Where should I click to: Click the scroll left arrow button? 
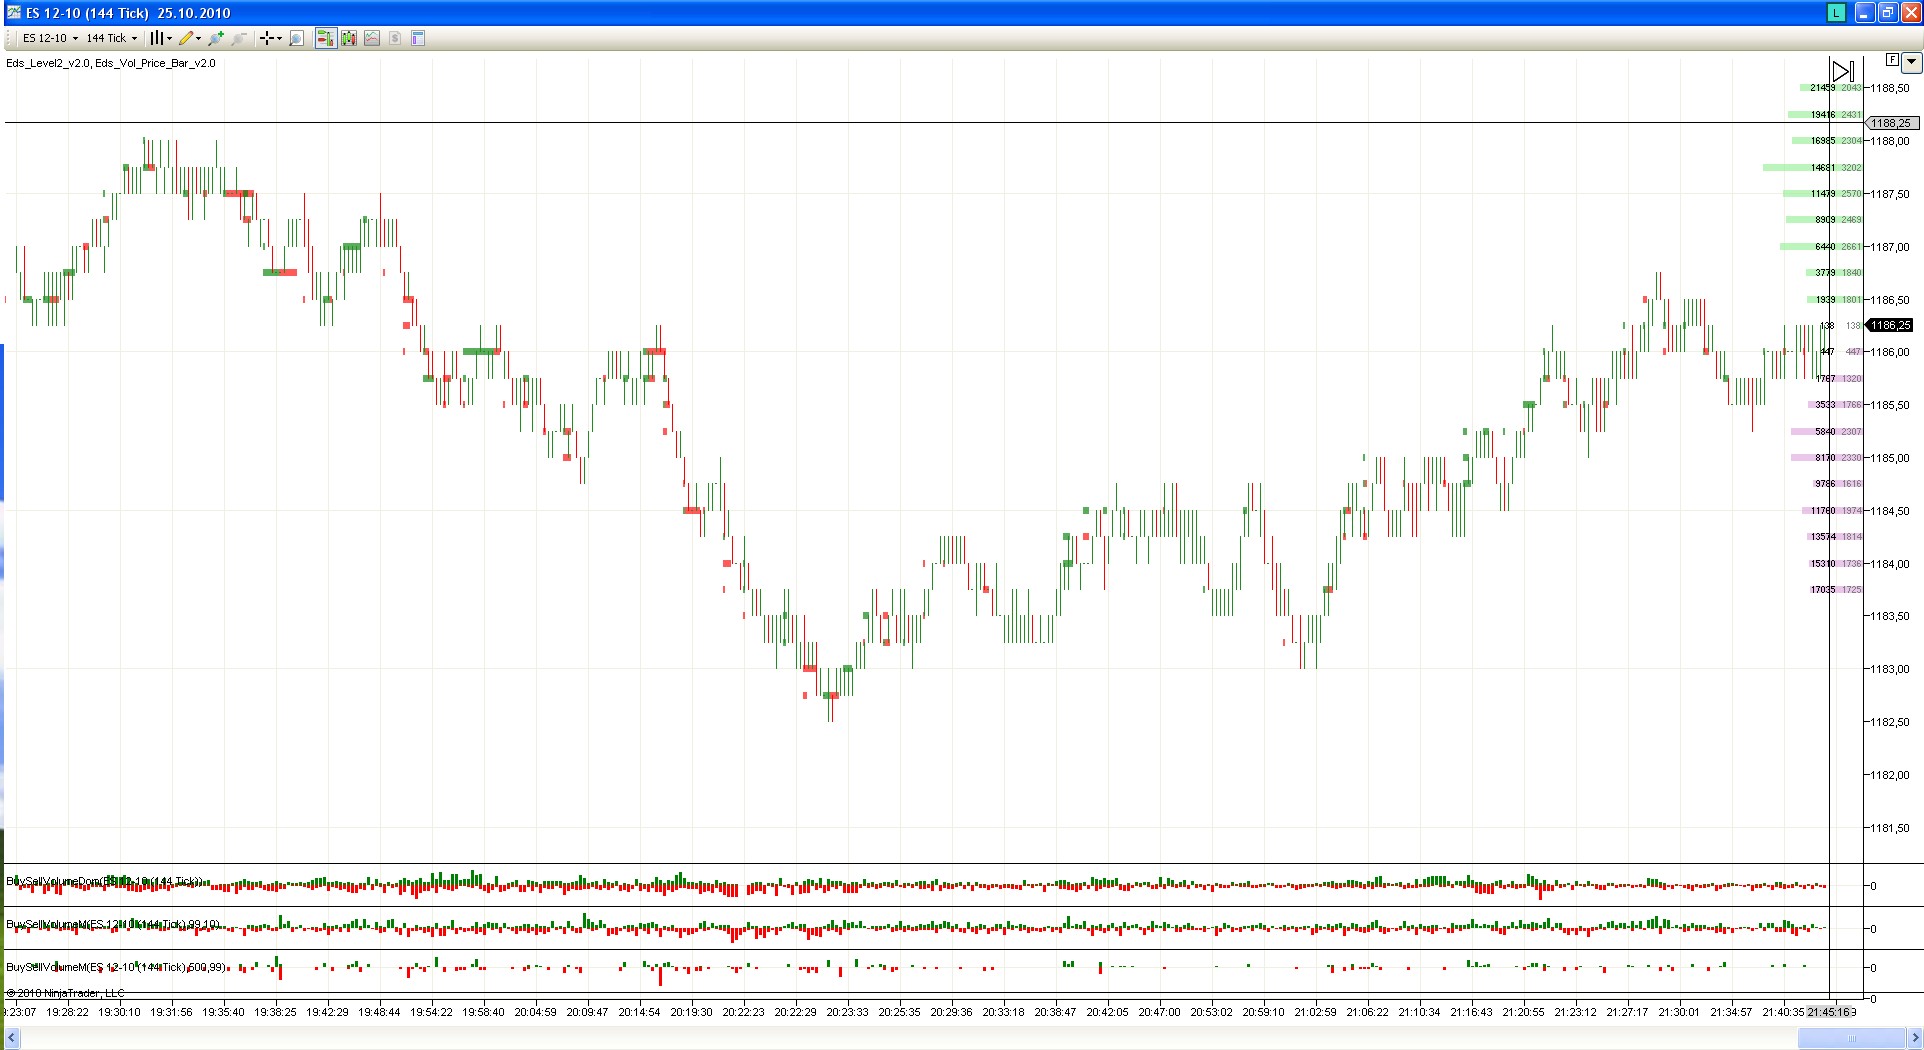(x=12, y=1039)
